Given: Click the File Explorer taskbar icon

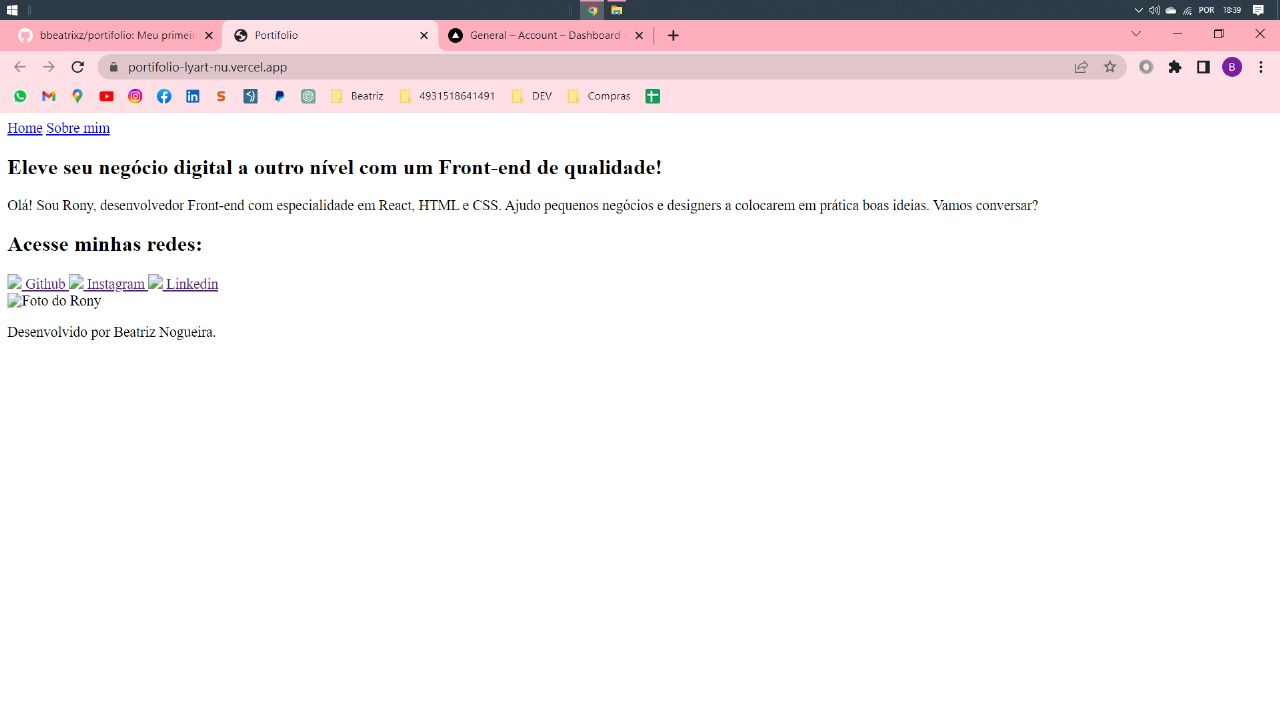Looking at the screenshot, I should point(616,10).
